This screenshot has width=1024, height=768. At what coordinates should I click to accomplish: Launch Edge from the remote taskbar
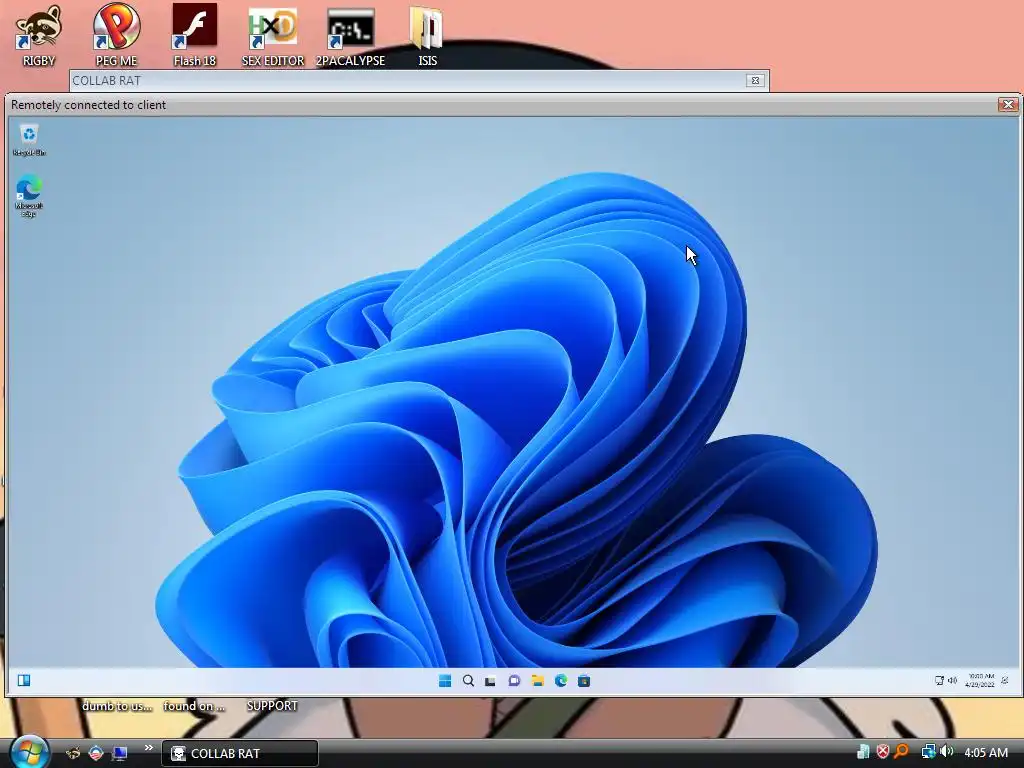pos(560,681)
